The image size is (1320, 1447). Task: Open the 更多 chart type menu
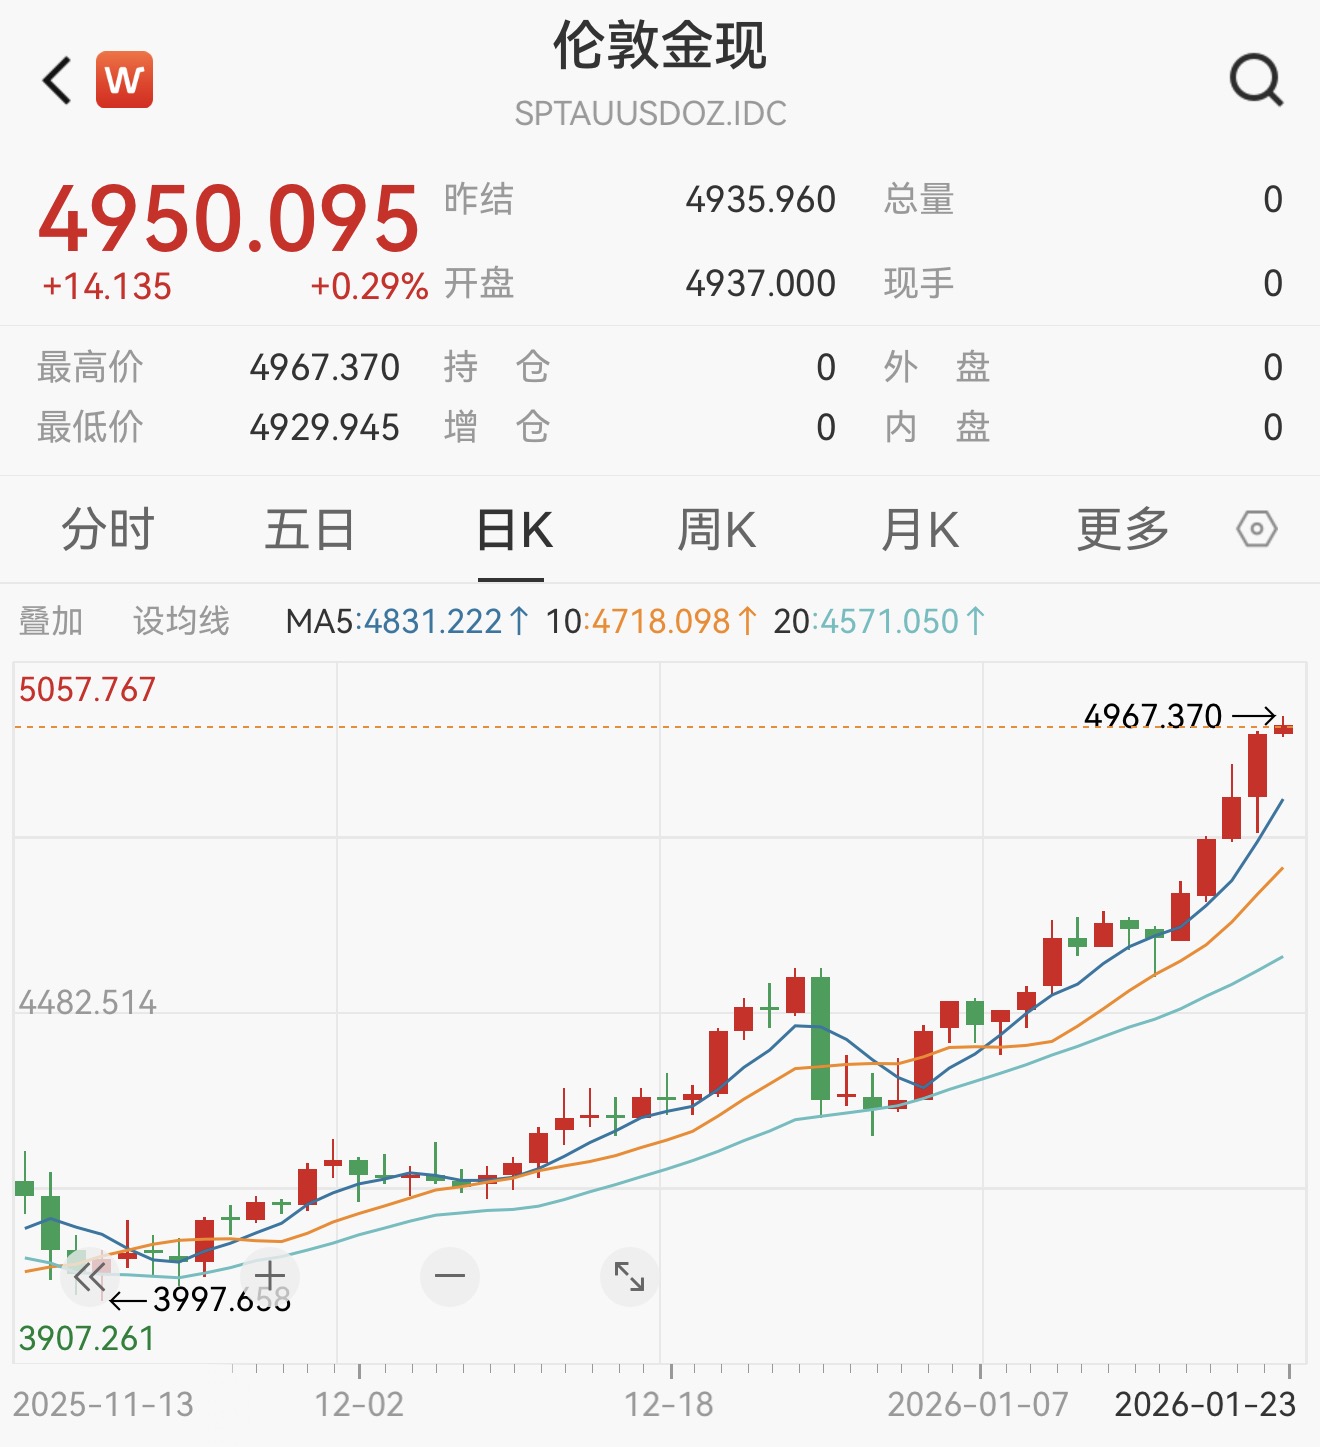(1122, 529)
